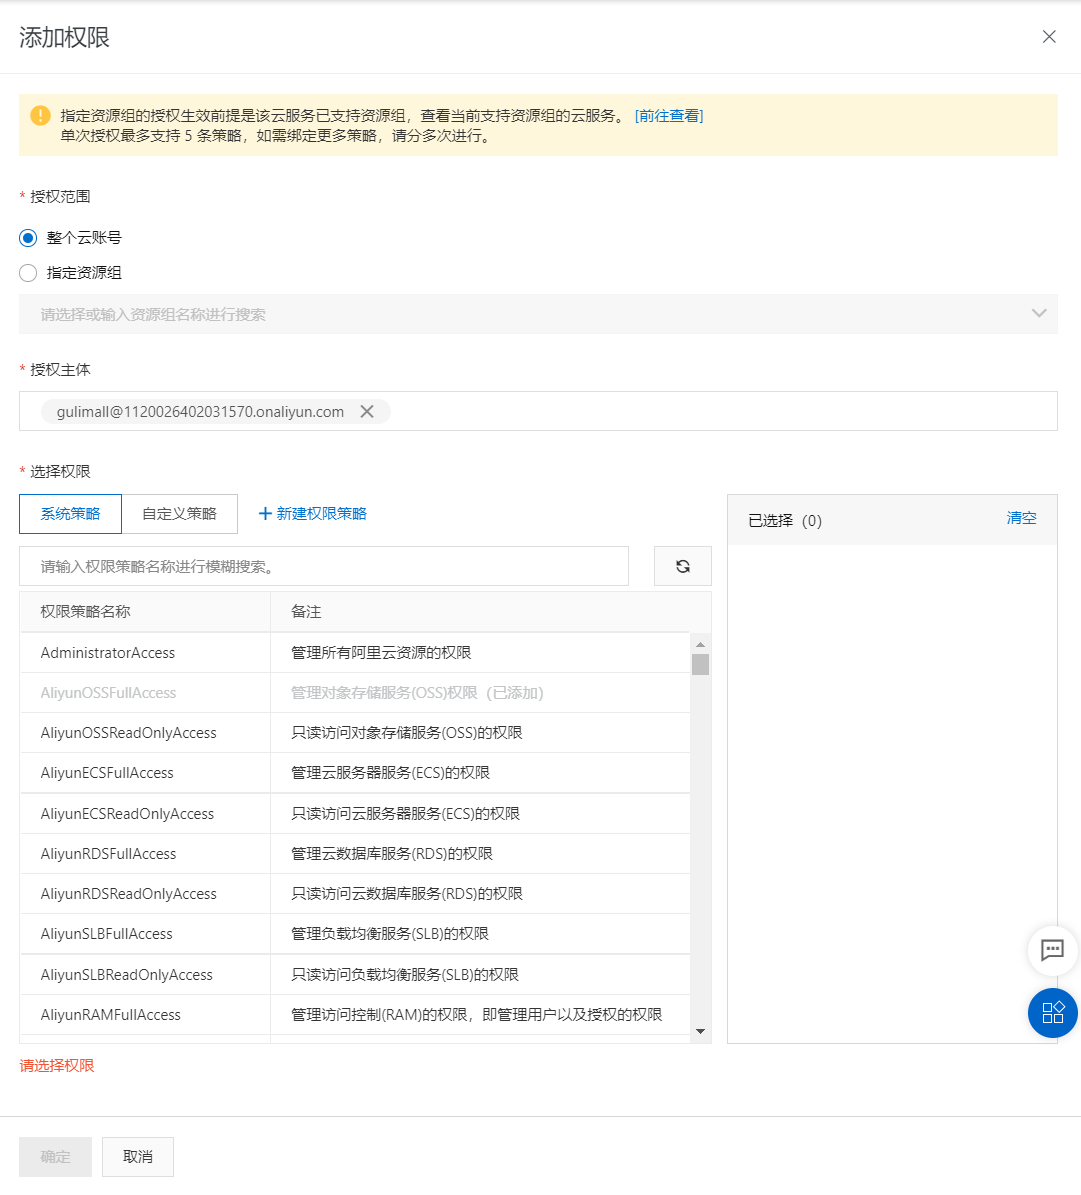Click the scroll-down arrow of the policy list

(701, 1031)
